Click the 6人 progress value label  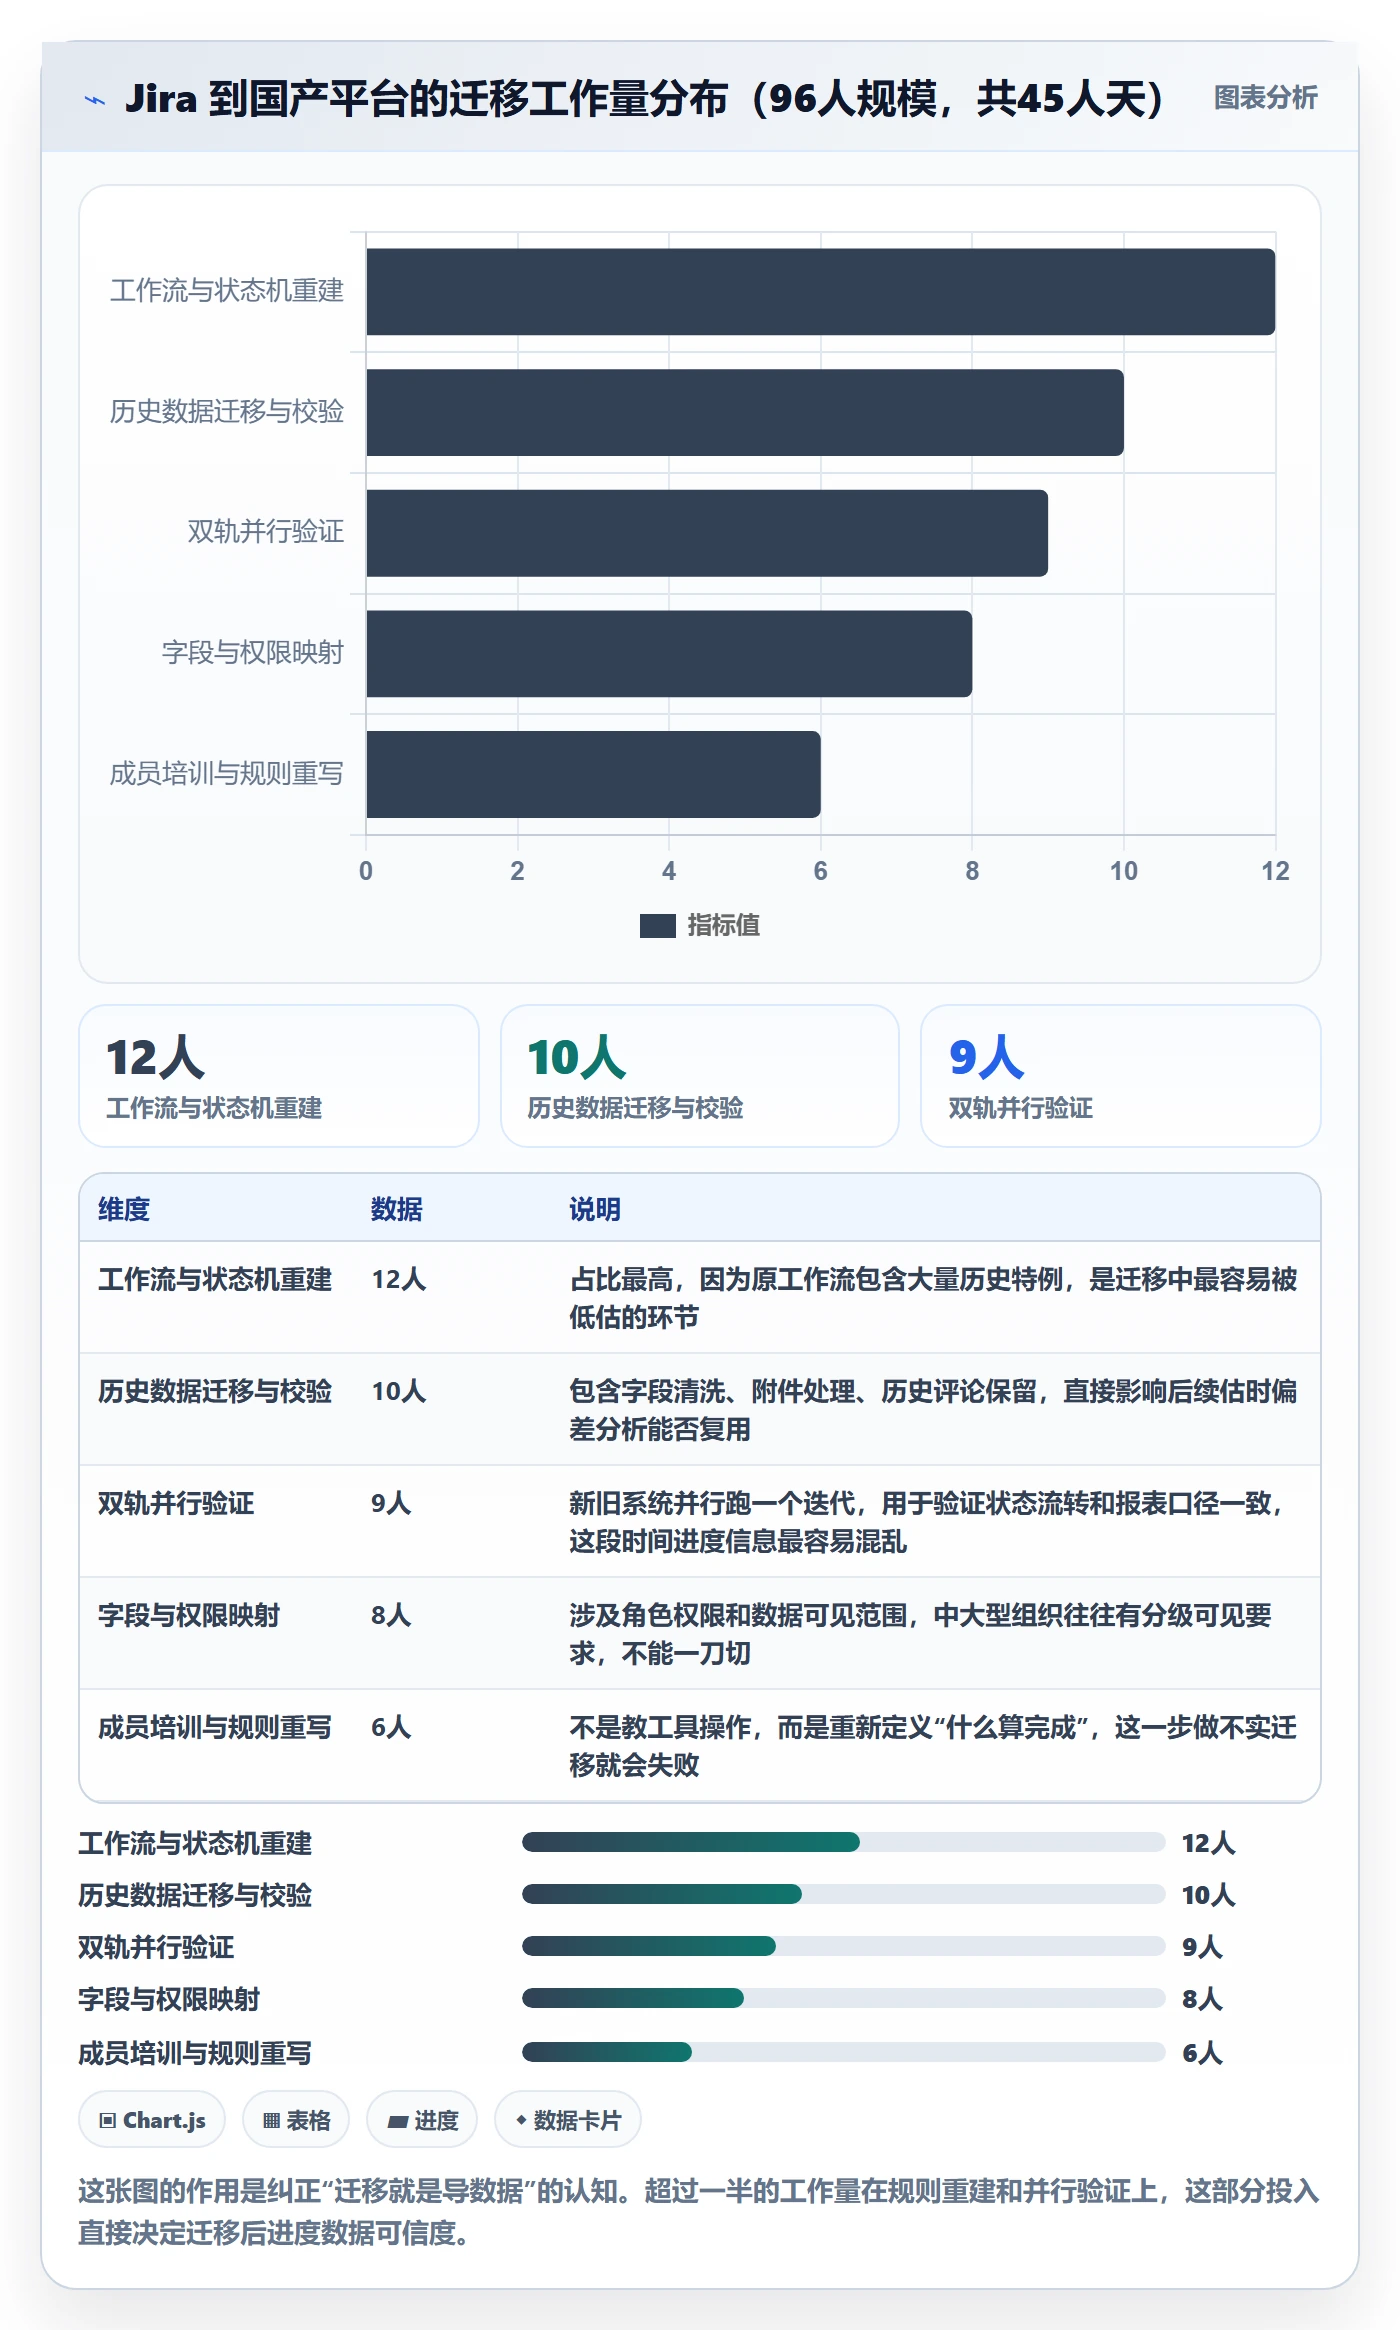1202,2053
